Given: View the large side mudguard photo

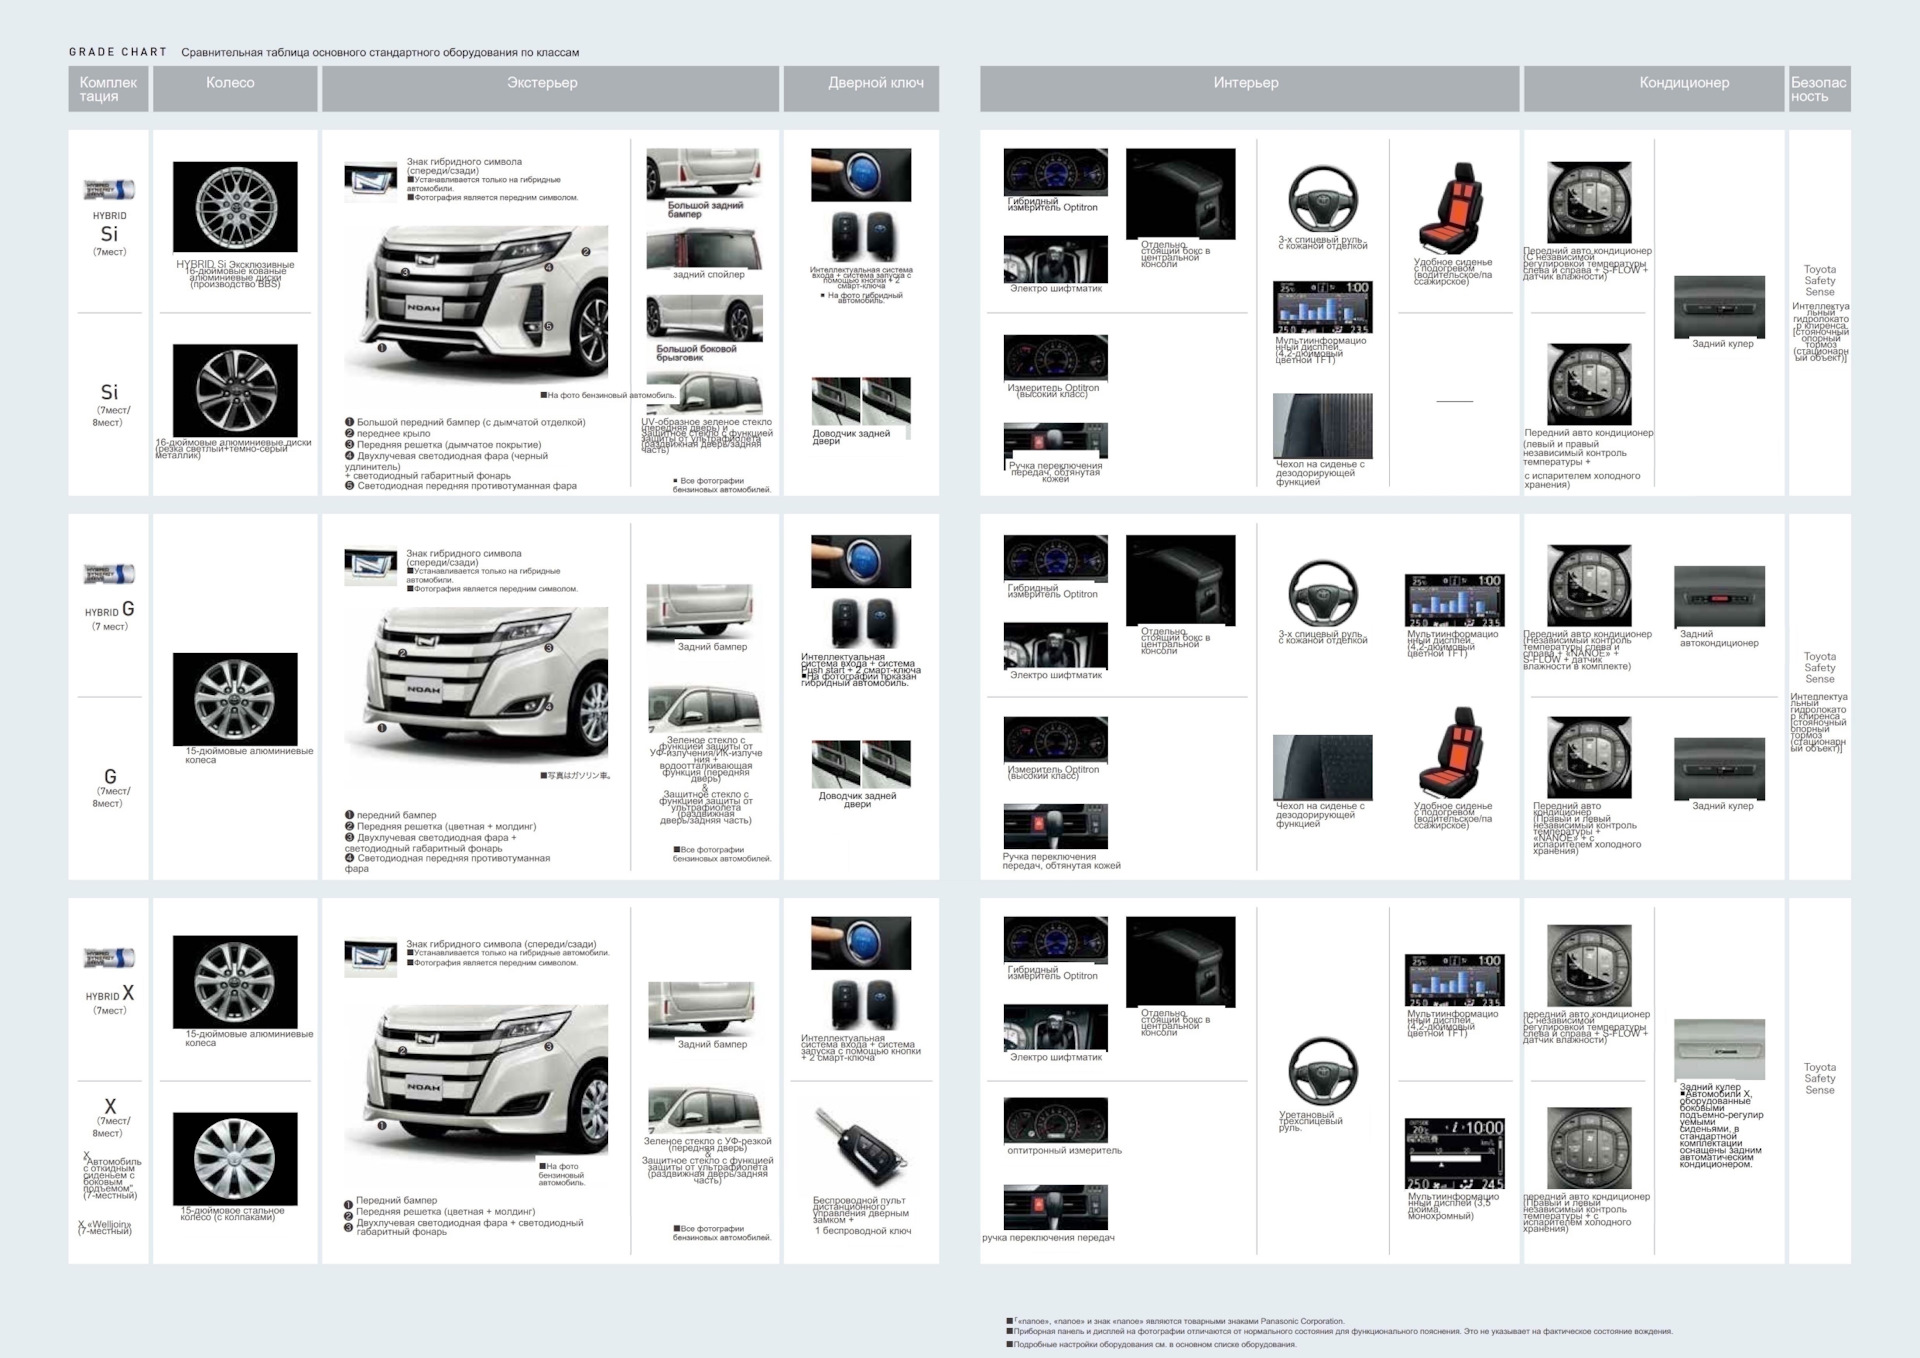Looking at the screenshot, I should 704,318.
